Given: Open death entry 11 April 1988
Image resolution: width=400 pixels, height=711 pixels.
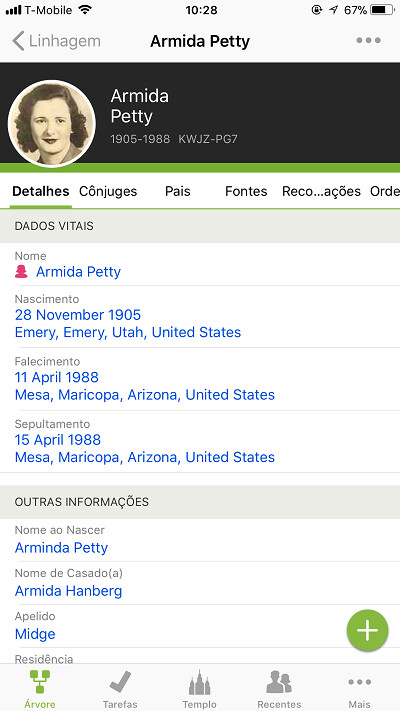Looking at the screenshot, I should pyautogui.click(x=57, y=377).
